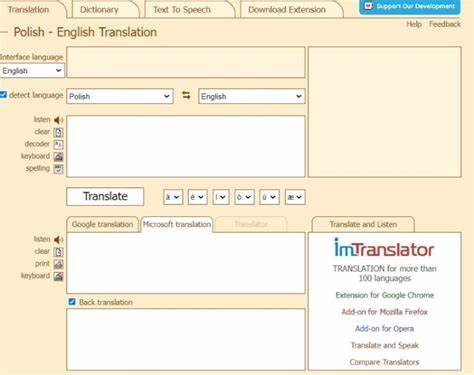Open the Help link
This screenshot has width=474, height=375.
(x=414, y=24)
